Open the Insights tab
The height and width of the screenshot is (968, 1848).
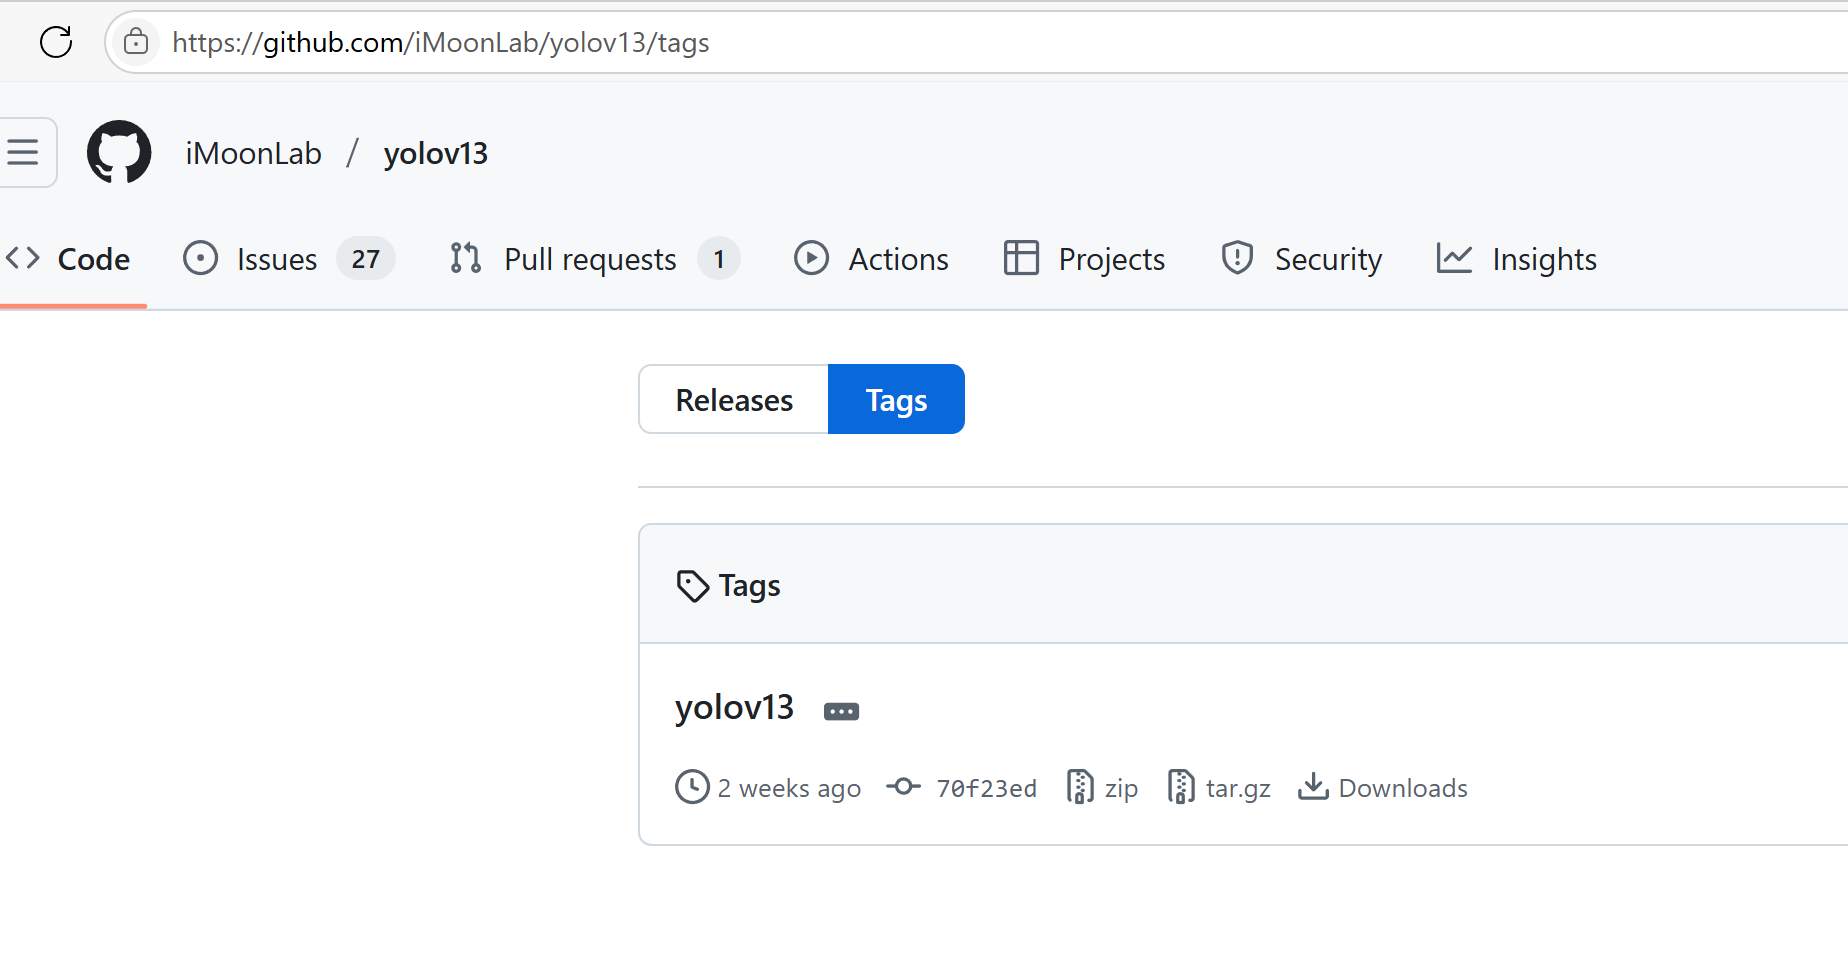pyautogui.click(x=1516, y=259)
